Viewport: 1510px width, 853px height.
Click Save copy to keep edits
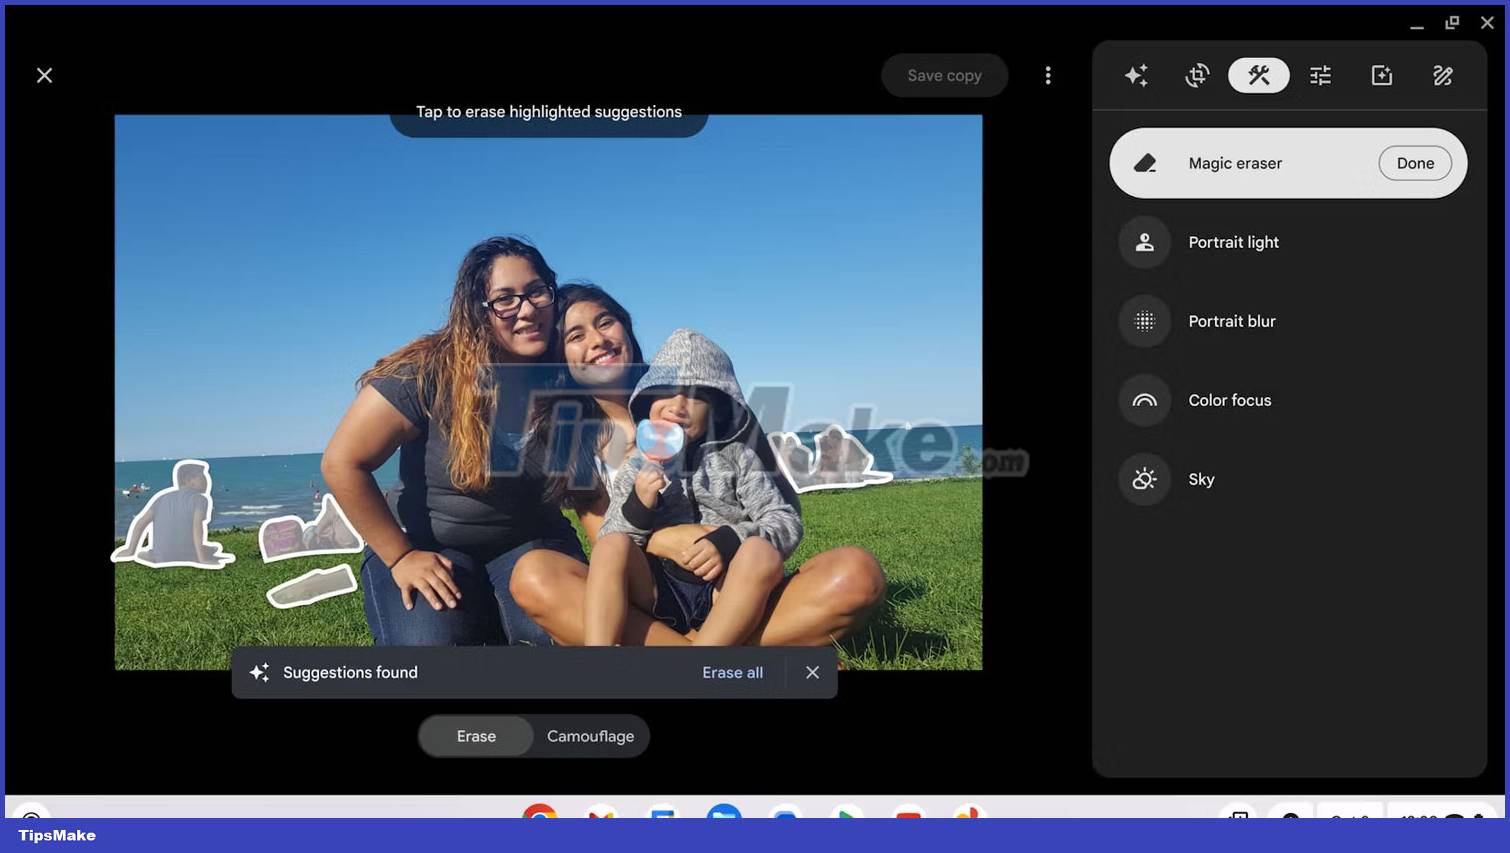pos(944,75)
